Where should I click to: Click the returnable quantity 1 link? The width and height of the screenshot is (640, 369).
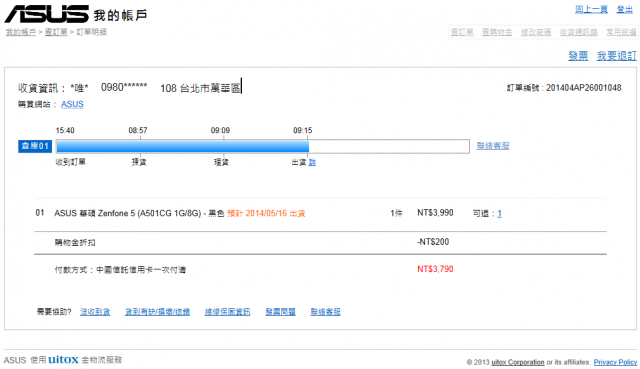(499, 213)
